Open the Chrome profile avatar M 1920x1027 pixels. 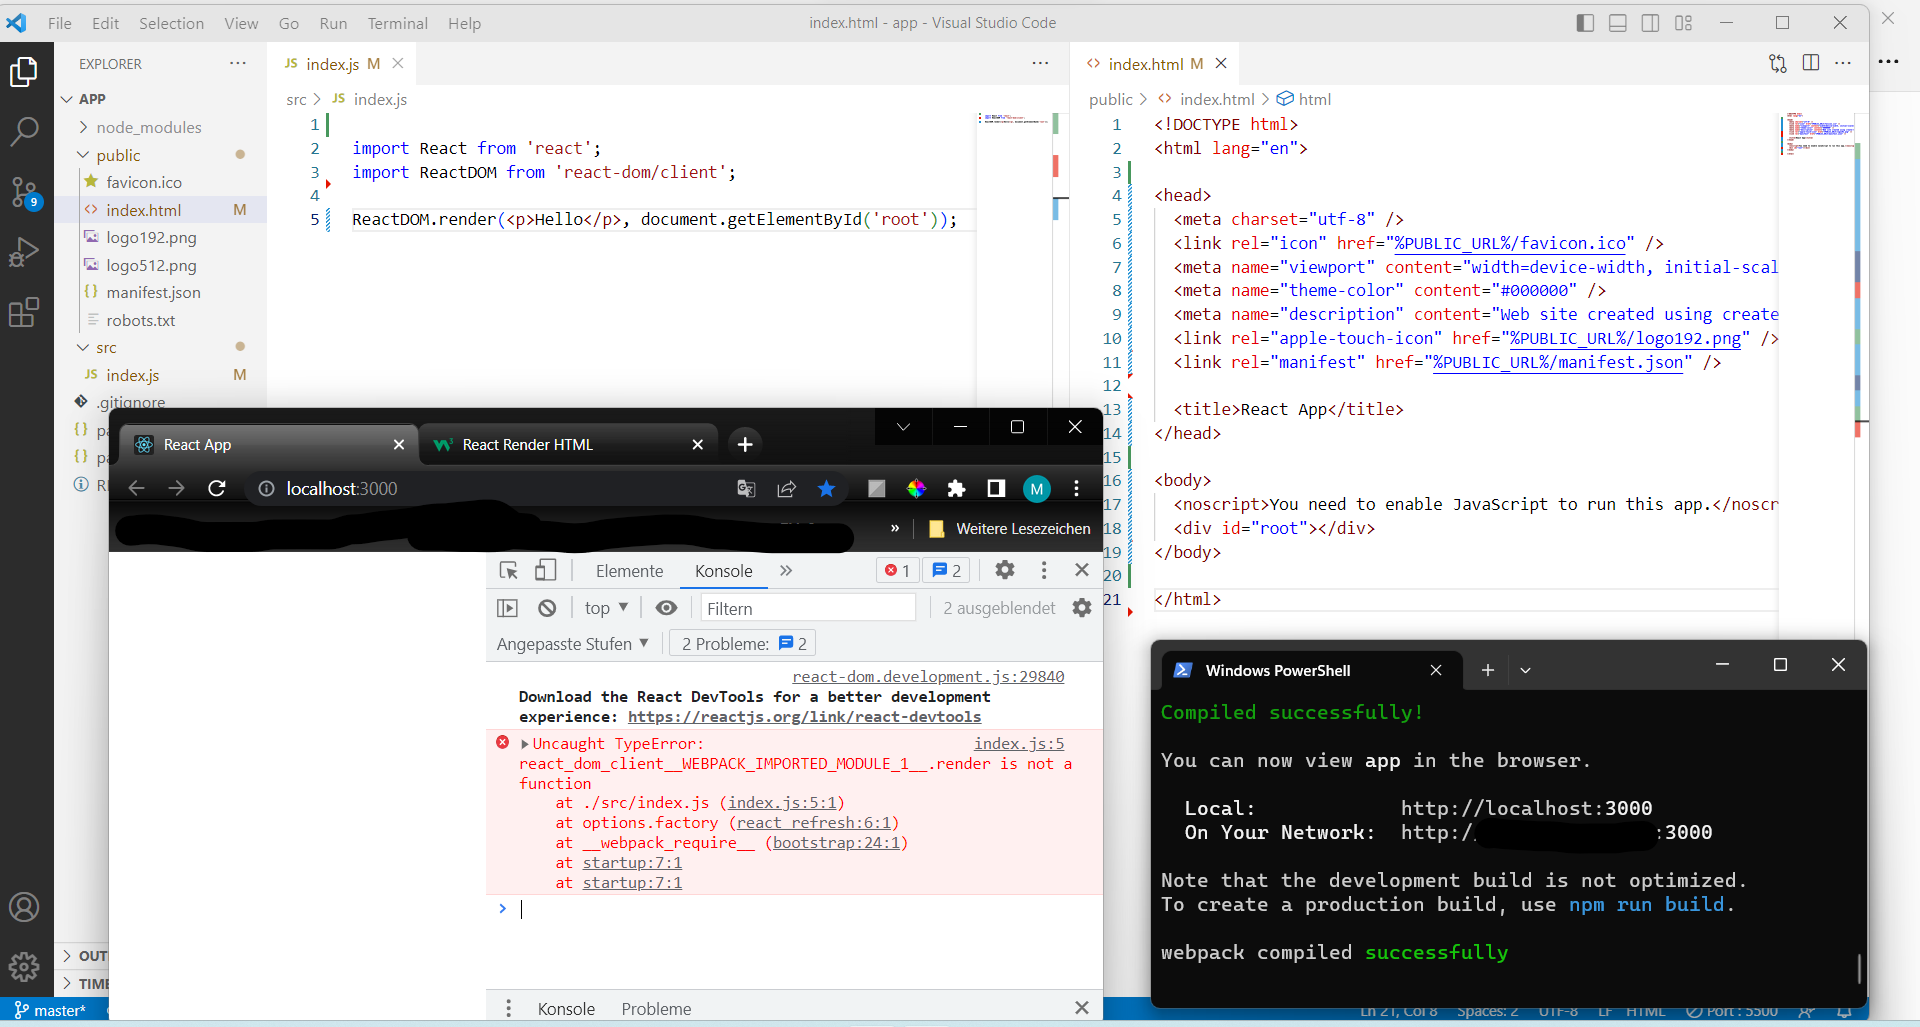tap(1037, 488)
